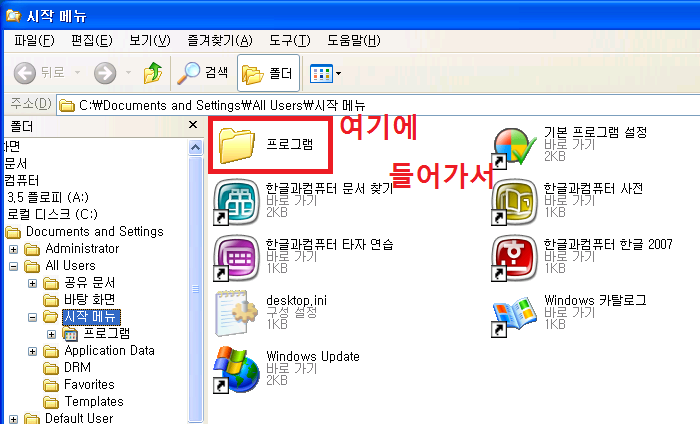Select 한글과컴퓨터 타자 연습 shortcut icon
This screenshot has height=424, width=700.
tap(236, 258)
